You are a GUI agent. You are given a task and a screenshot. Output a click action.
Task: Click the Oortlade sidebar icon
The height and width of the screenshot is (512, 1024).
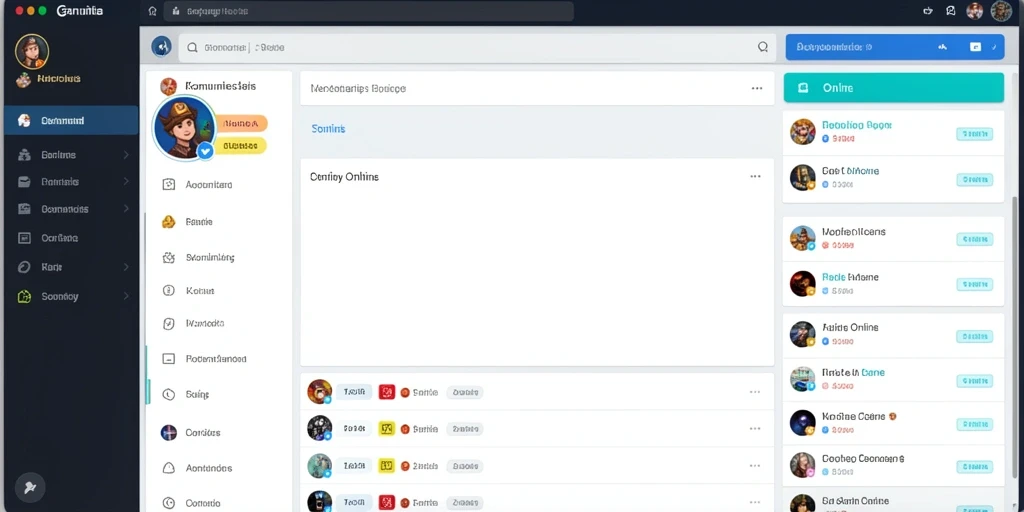point(24,238)
